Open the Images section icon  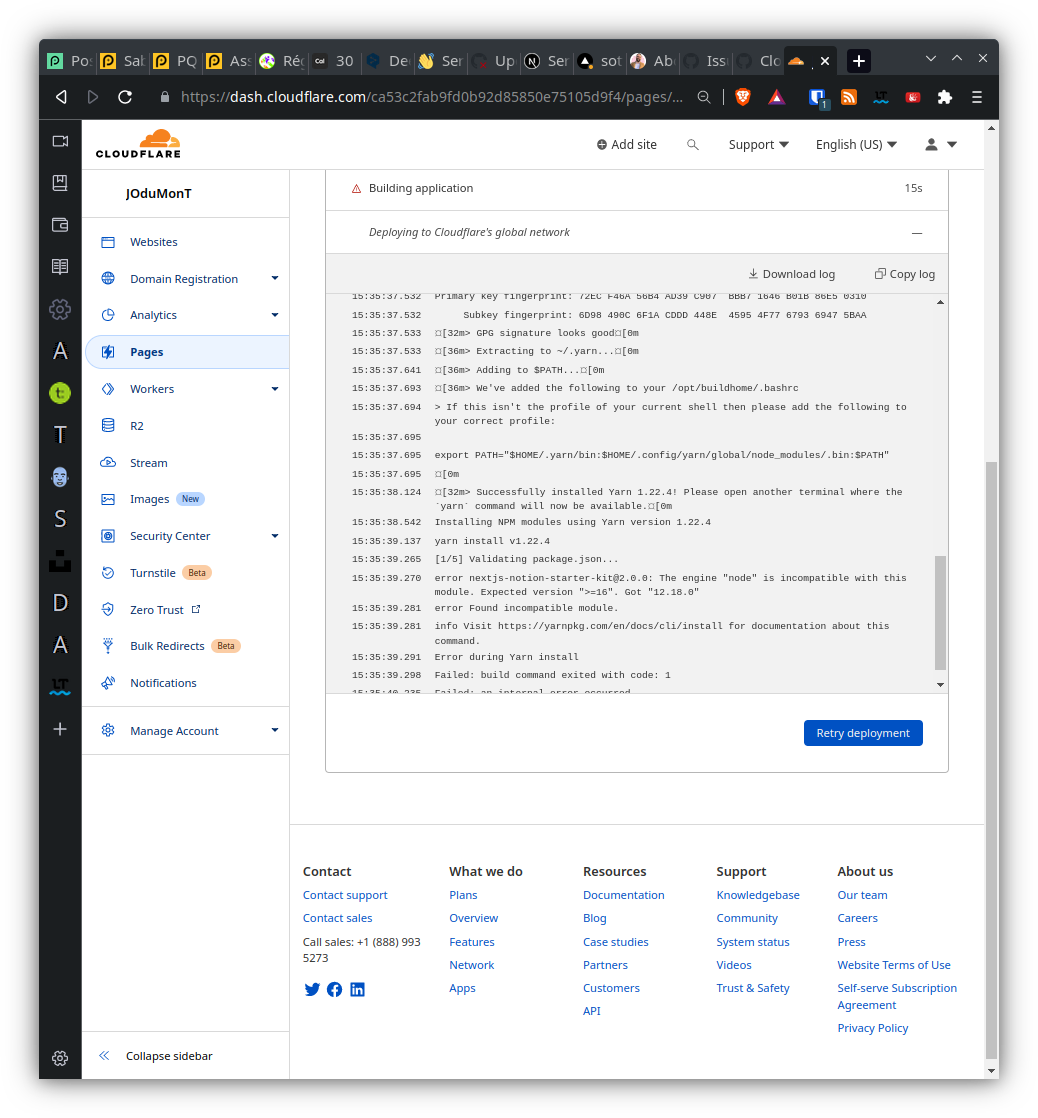point(108,498)
